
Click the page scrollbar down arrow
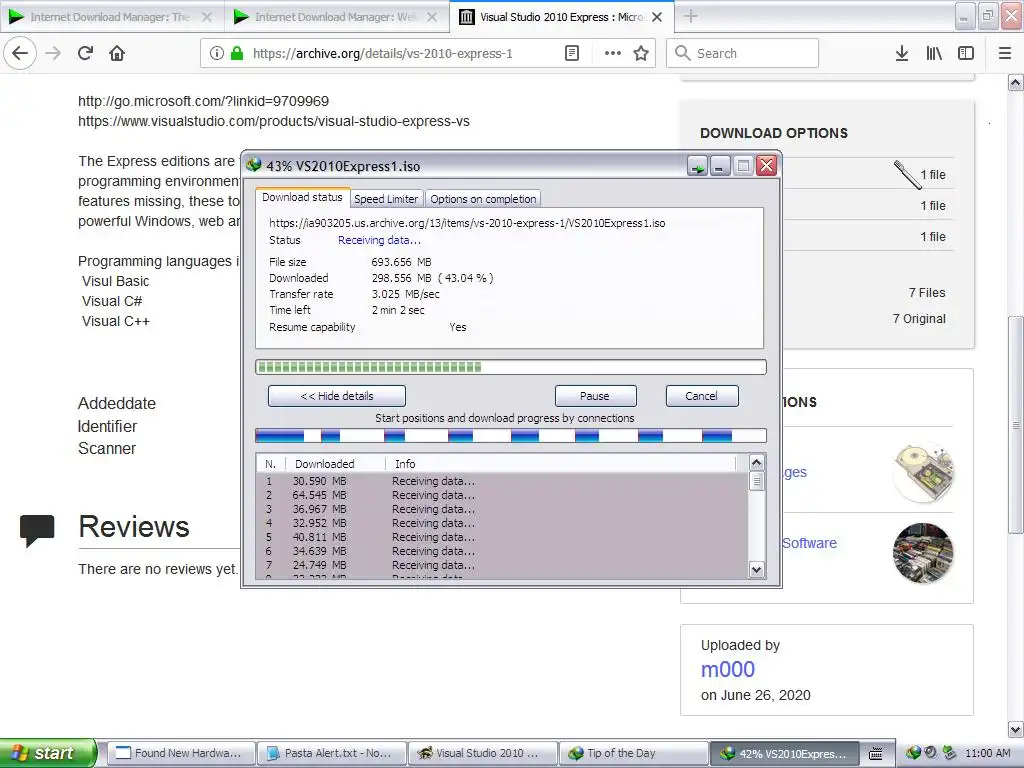tap(1016, 729)
